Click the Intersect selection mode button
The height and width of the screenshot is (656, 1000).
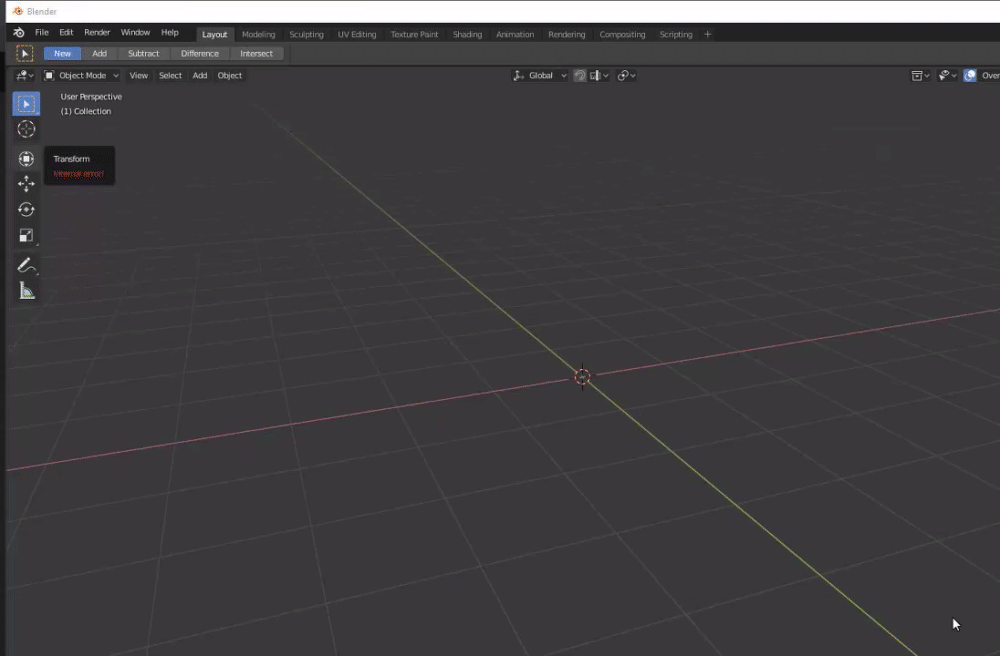tap(256, 54)
